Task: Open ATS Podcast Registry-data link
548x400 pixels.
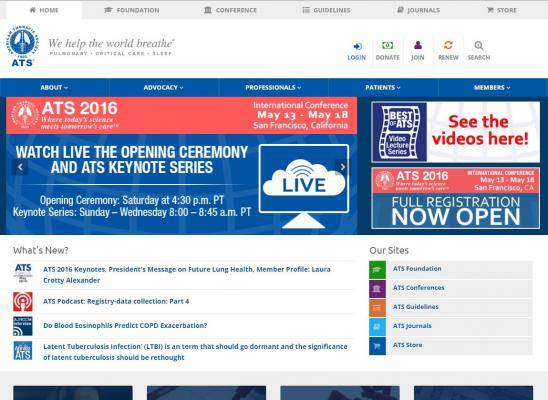Action: (x=116, y=301)
